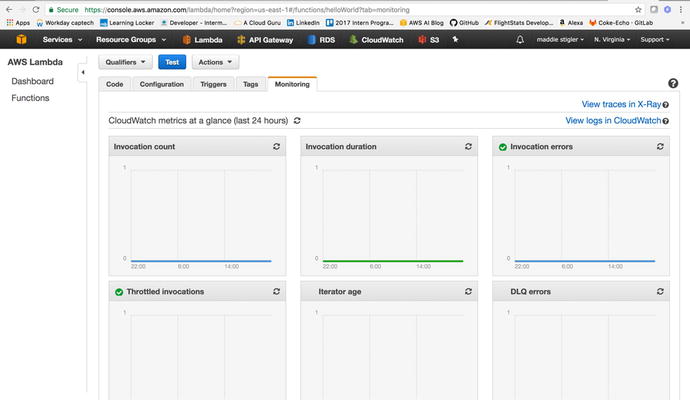Image resolution: width=690 pixels, height=400 pixels.
Task: Open the help question mark icon
Action: click(x=673, y=84)
